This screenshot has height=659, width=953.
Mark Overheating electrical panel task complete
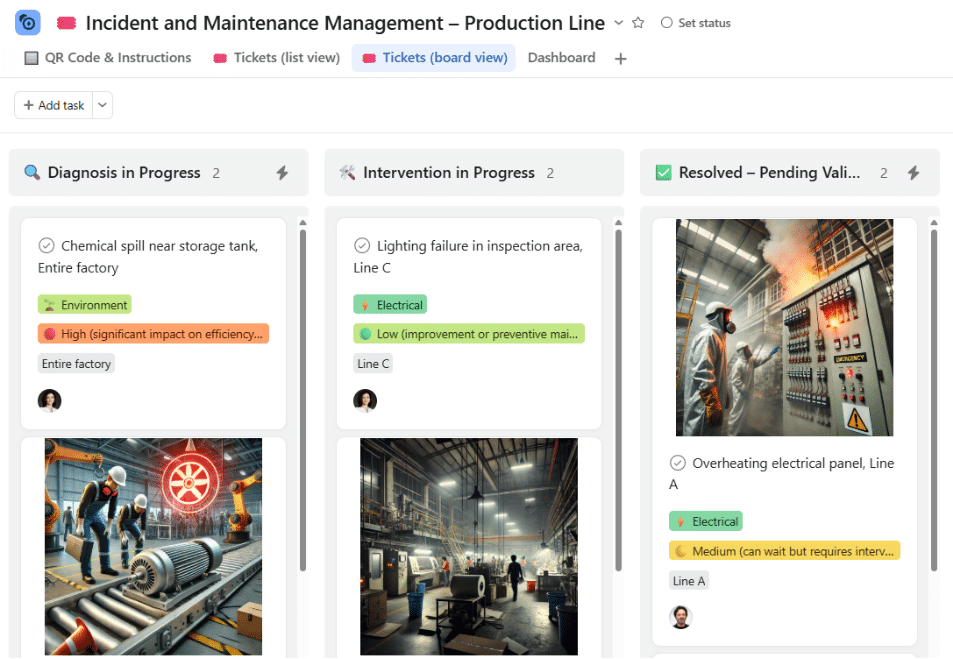point(677,463)
